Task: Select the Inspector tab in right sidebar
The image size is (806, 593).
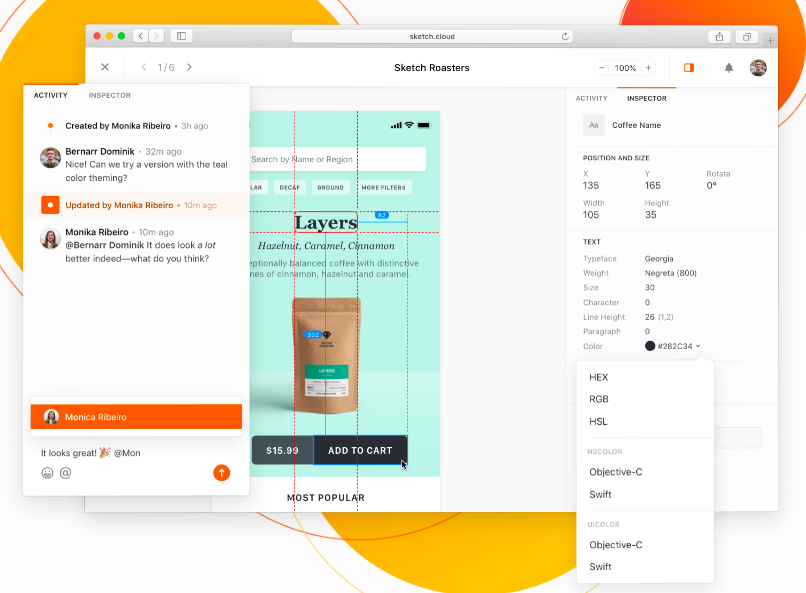Action: point(647,98)
